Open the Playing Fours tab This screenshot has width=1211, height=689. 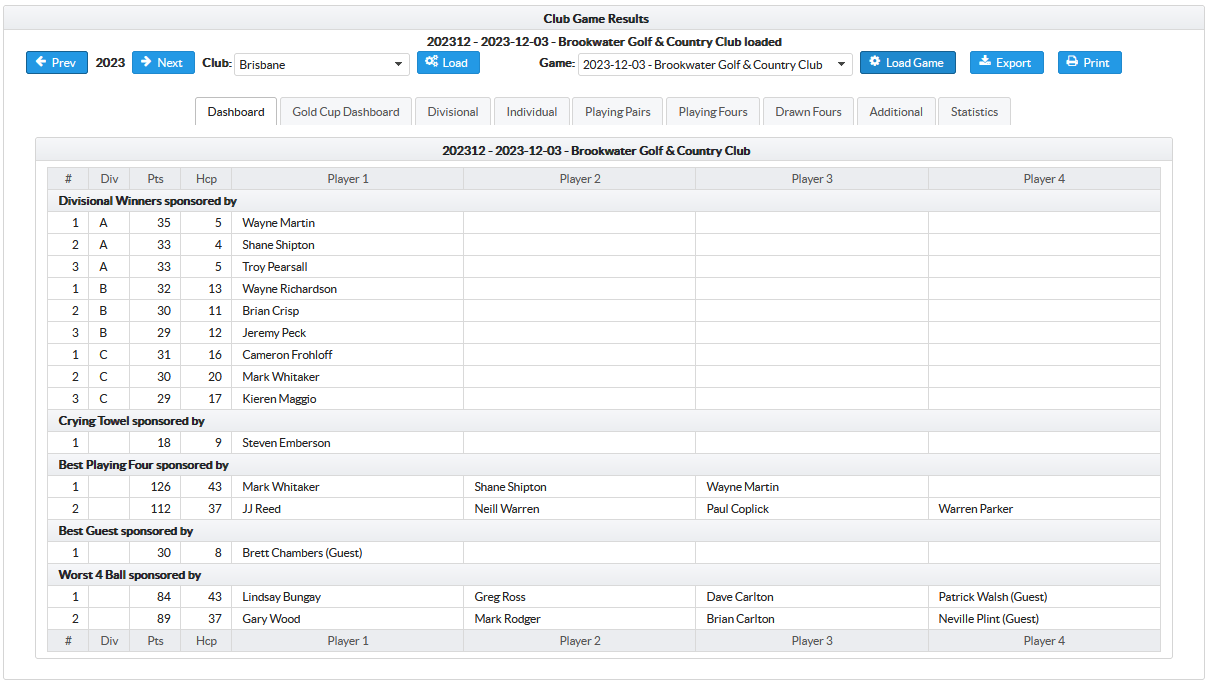click(x=713, y=112)
